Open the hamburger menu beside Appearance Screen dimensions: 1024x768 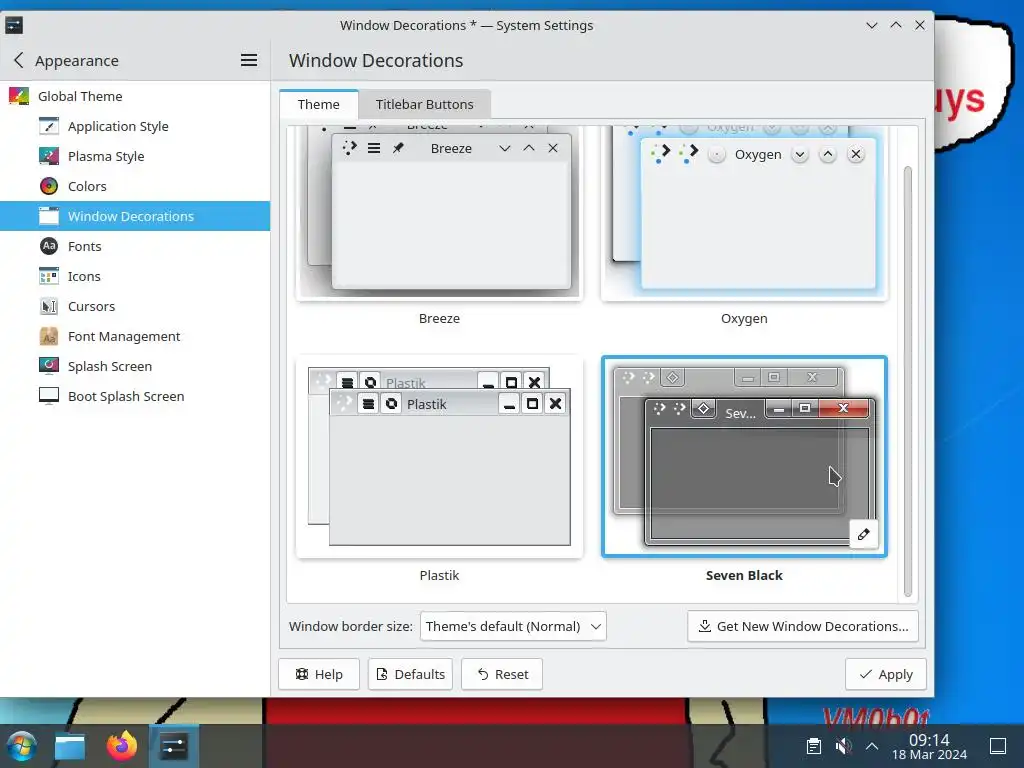[x=249, y=61]
